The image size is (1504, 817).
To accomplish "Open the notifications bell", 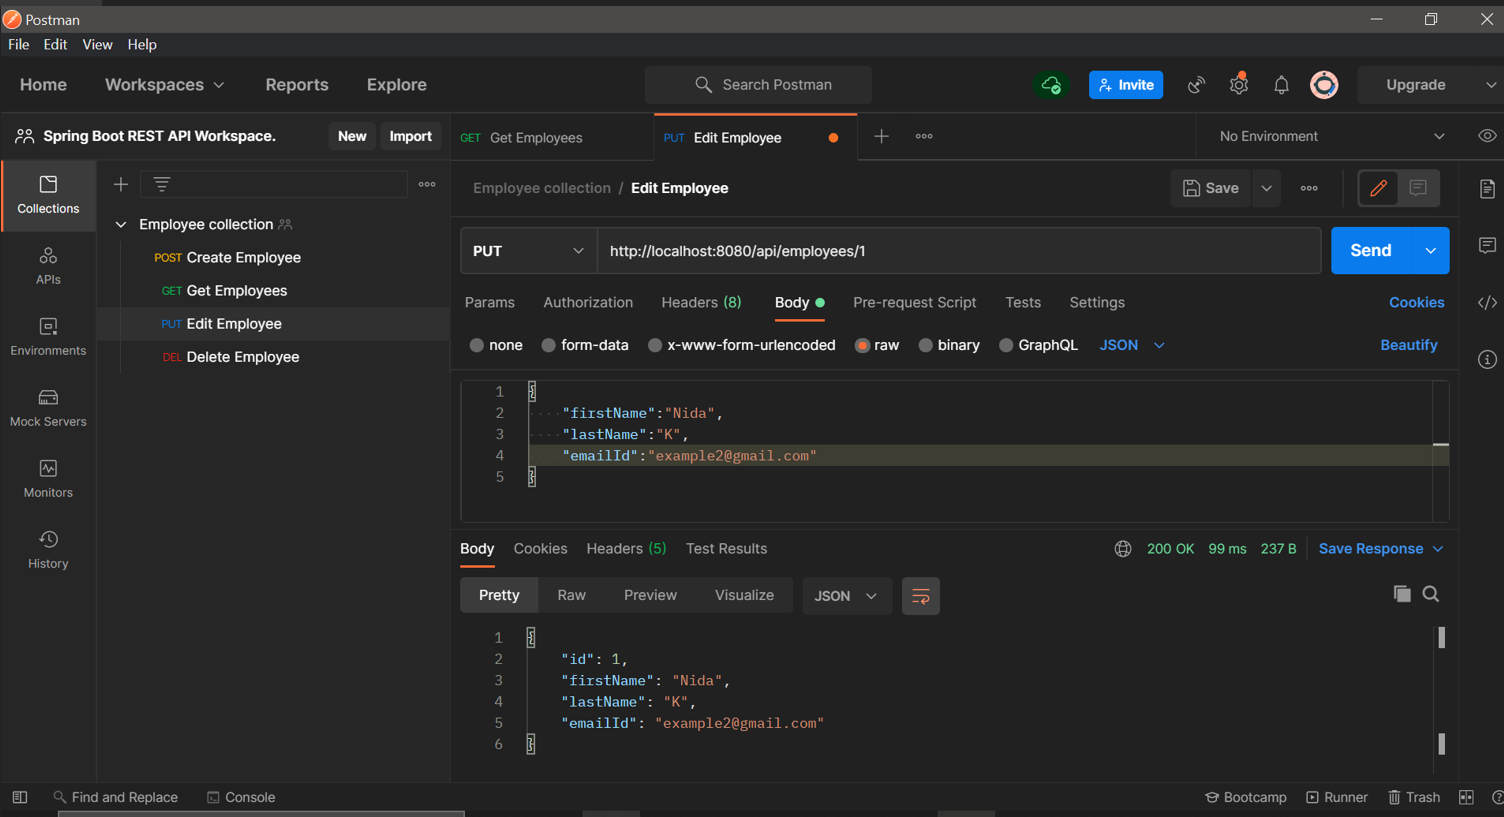I will [x=1281, y=85].
